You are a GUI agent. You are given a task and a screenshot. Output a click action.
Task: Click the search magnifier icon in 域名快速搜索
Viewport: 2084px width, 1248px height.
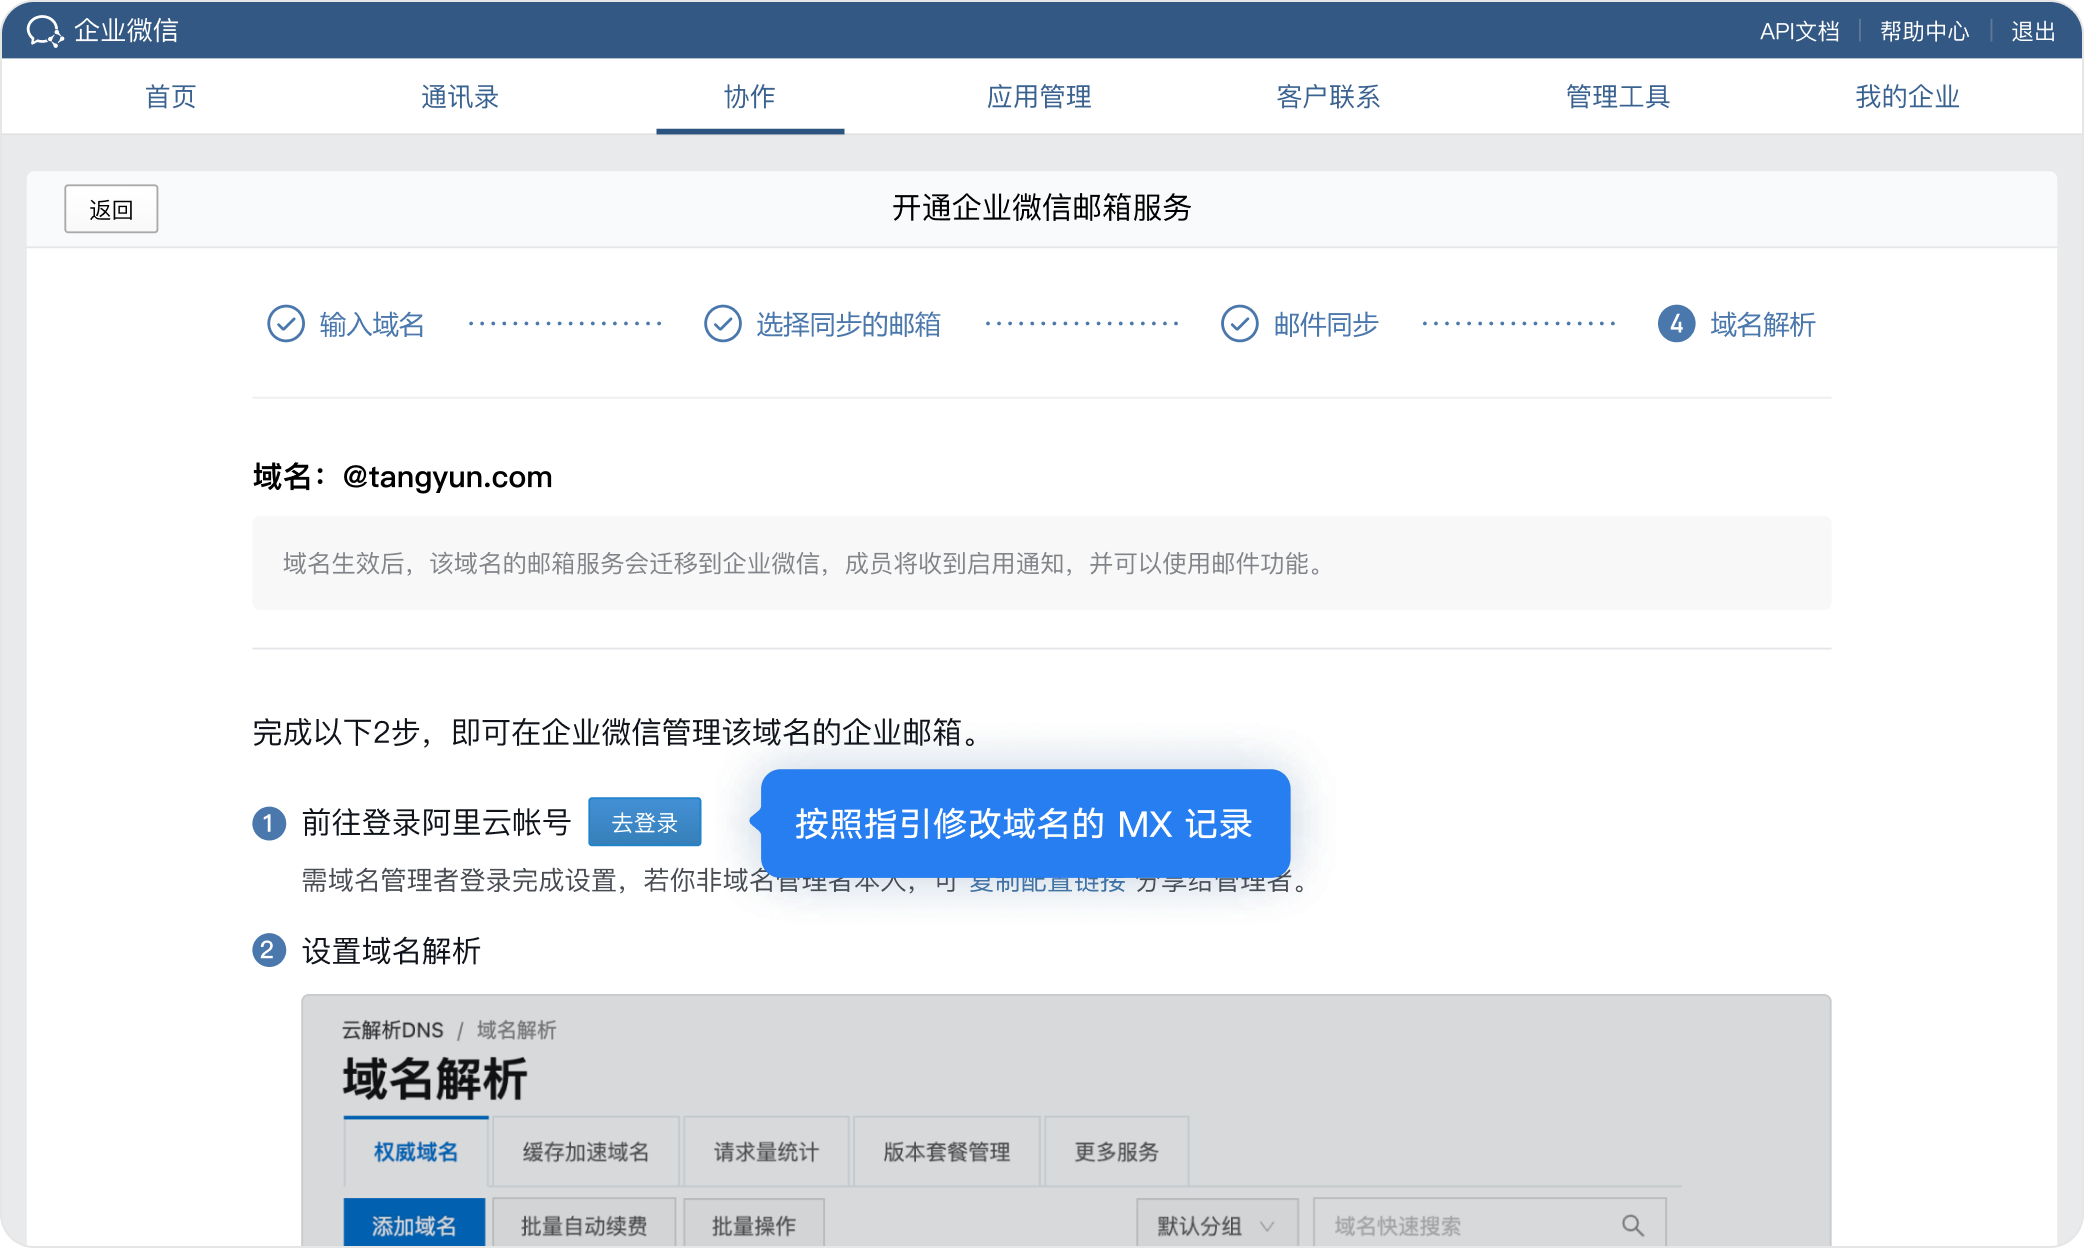pyautogui.click(x=1632, y=1225)
